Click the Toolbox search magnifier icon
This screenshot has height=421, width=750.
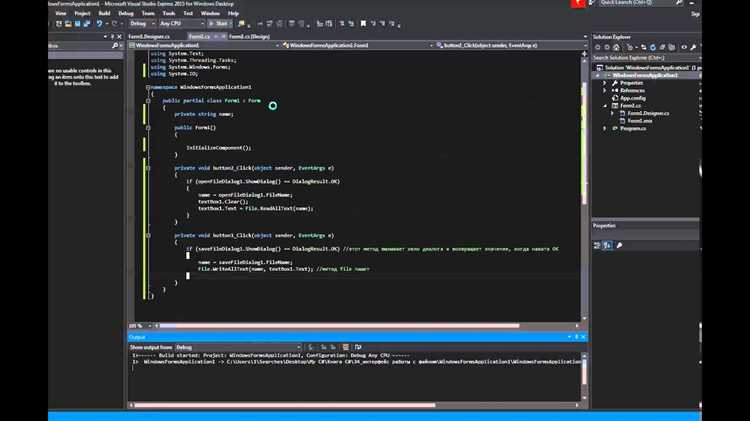[115, 45]
